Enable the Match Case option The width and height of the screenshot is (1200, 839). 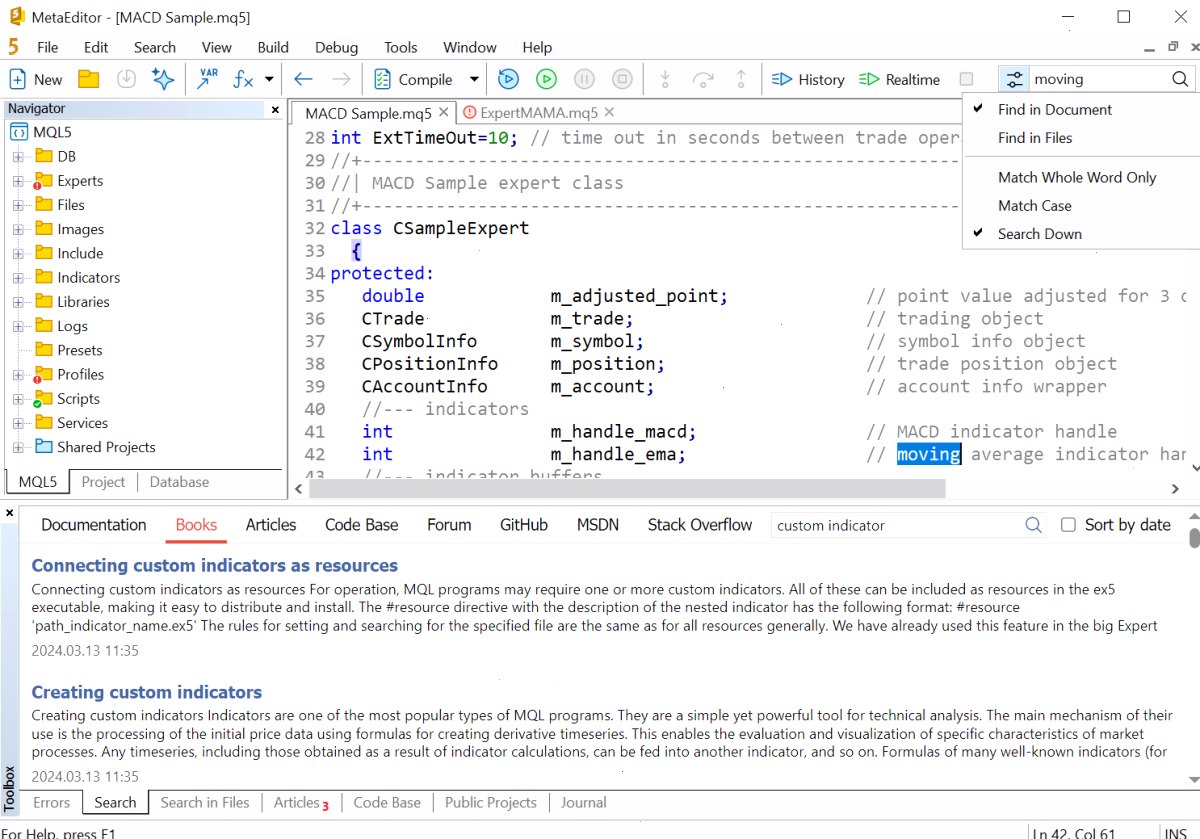pos(1034,206)
